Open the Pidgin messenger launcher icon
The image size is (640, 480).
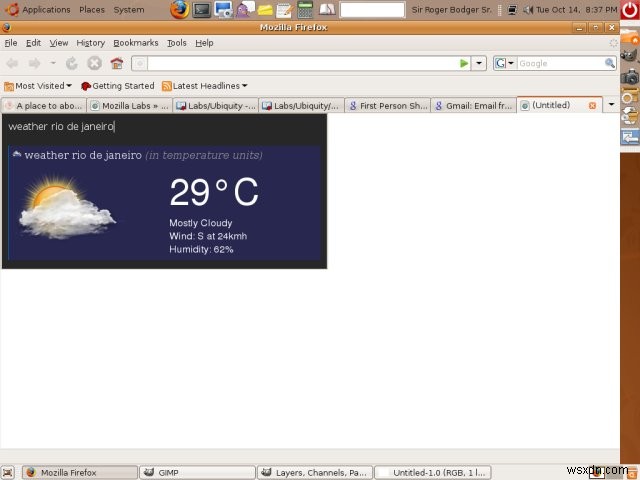click(244, 10)
